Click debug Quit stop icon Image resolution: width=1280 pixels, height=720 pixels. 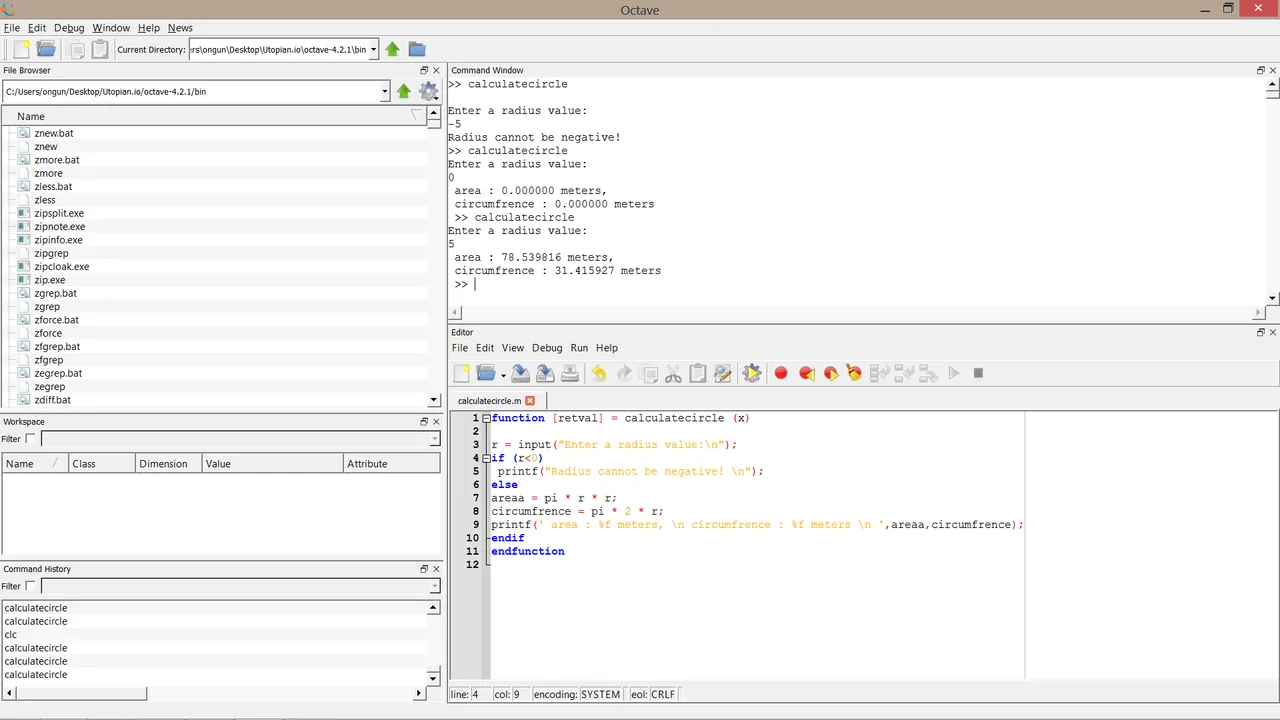[x=979, y=373]
